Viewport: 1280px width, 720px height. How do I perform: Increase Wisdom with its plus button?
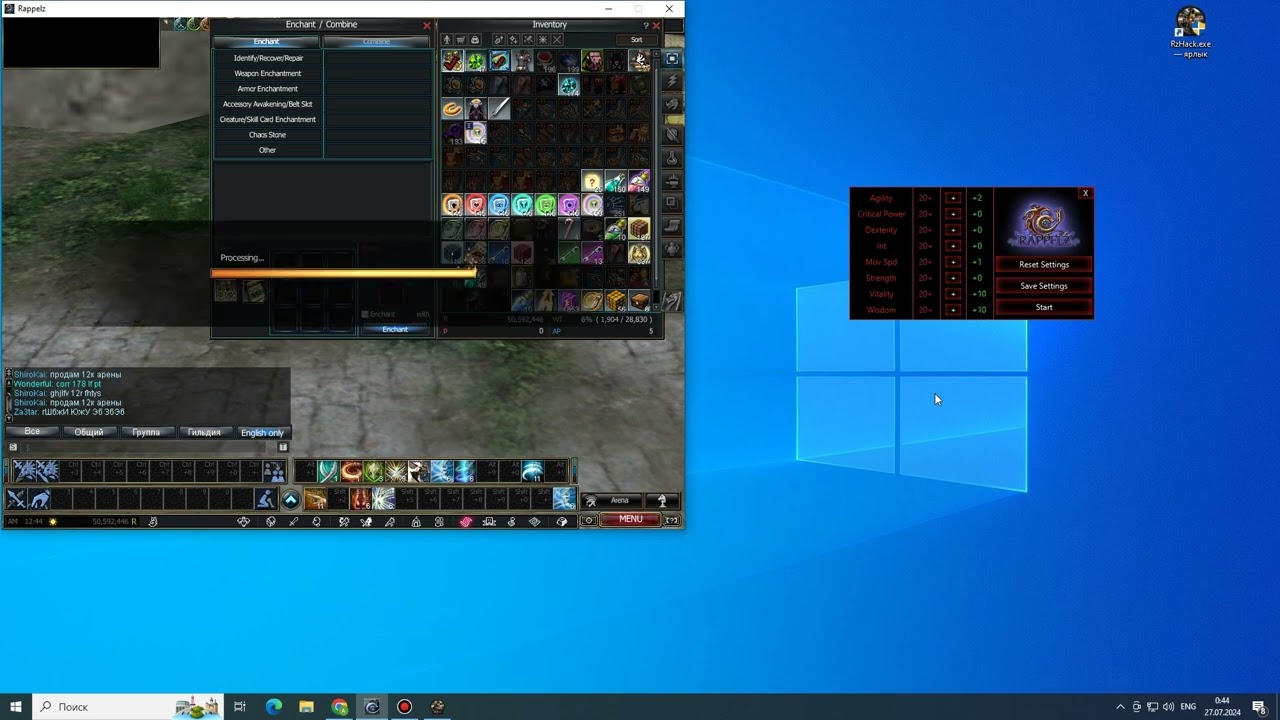coord(953,310)
